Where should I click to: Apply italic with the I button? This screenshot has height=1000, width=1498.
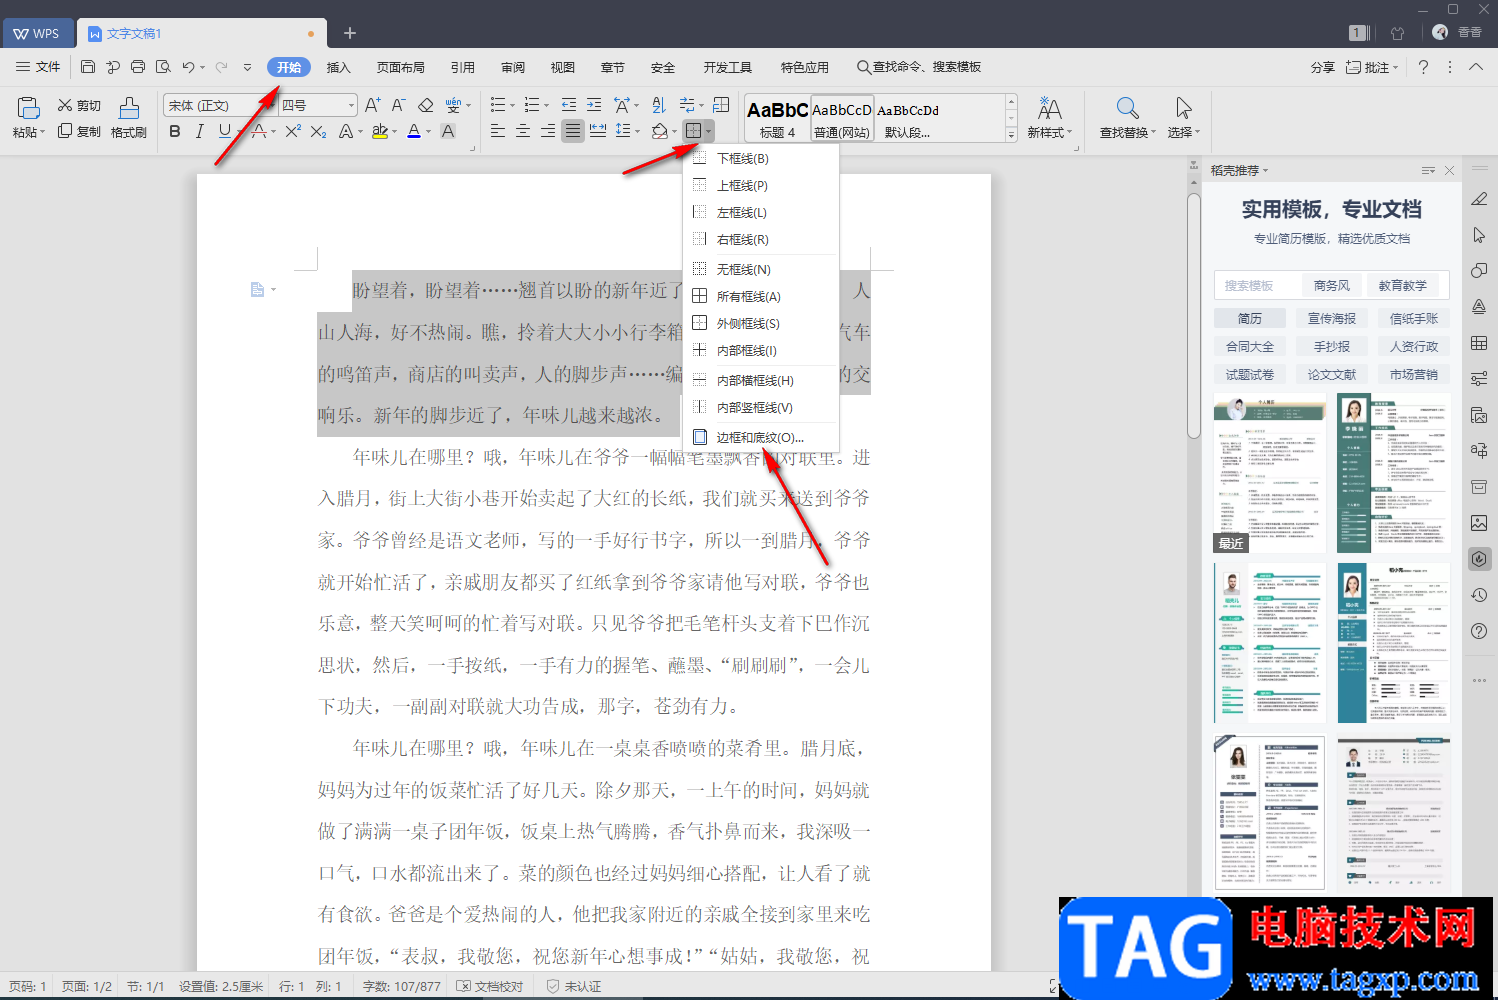pos(199,131)
